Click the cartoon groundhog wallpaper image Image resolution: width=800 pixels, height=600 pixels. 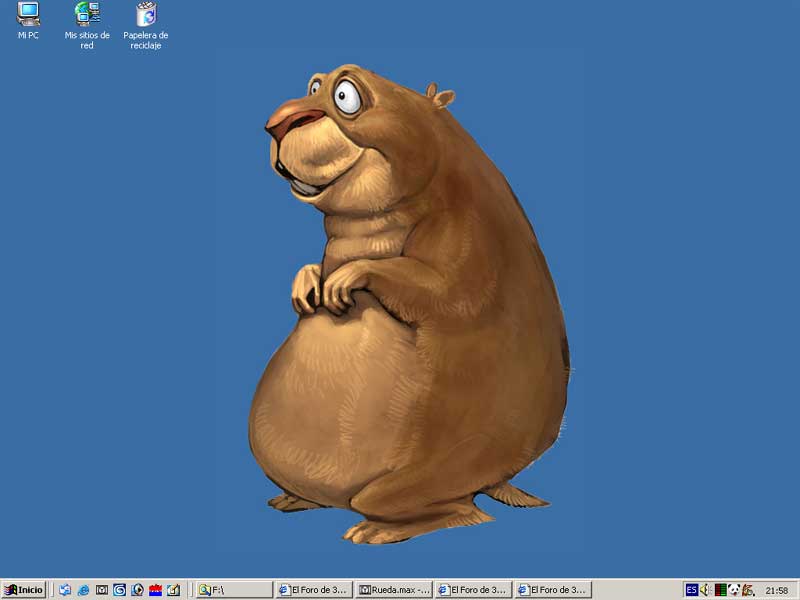(x=409, y=304)
